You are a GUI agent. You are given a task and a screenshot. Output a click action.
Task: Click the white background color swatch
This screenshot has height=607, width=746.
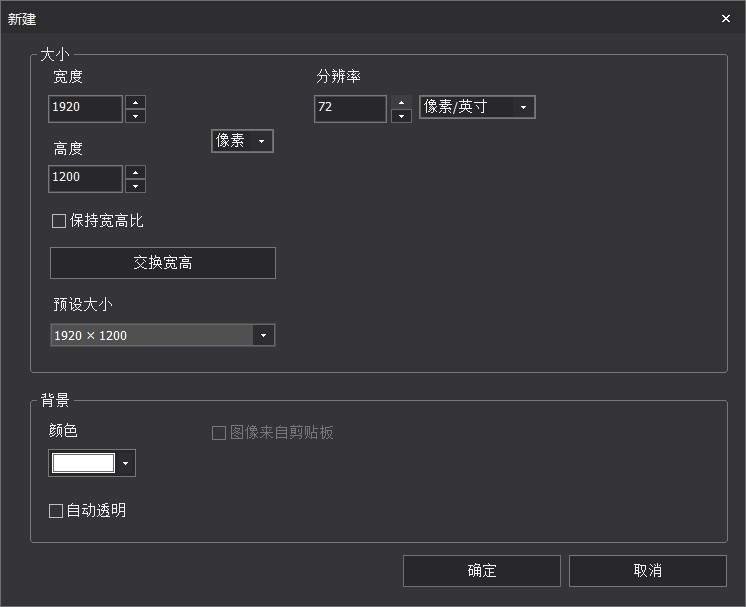(83, 463)
